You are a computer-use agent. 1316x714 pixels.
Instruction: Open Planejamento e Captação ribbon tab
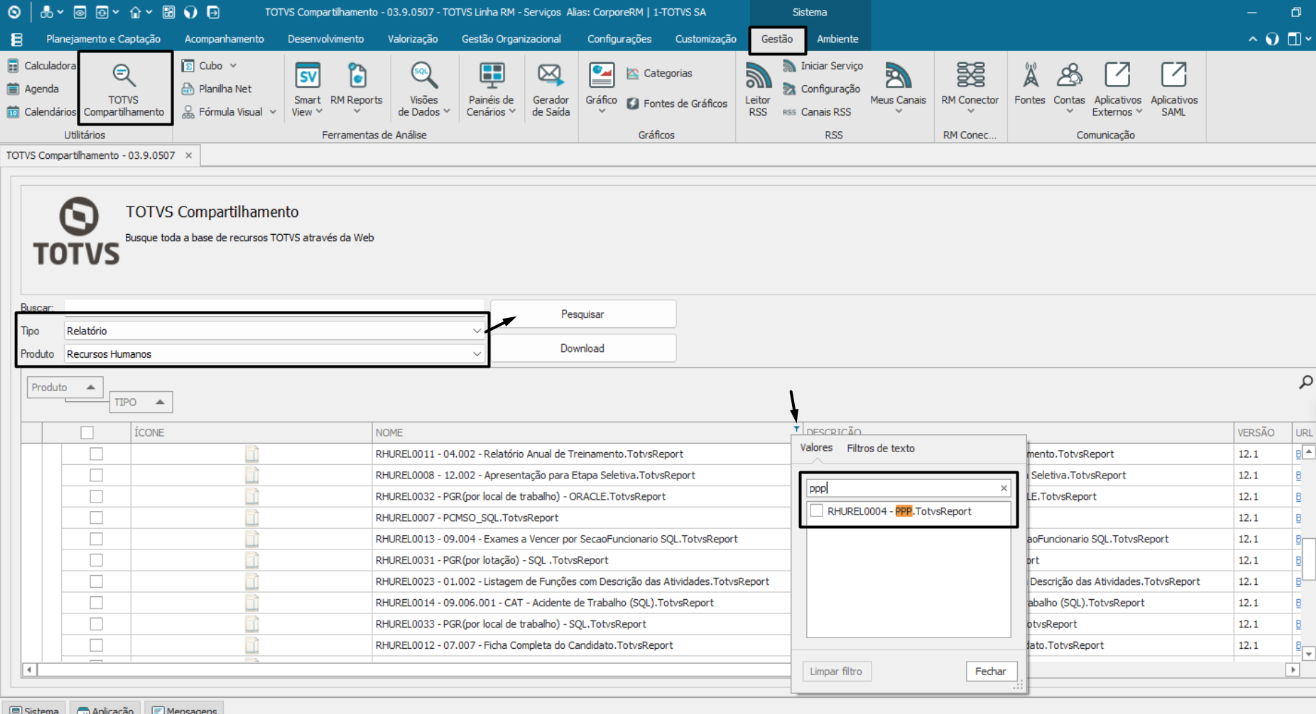coord(104,39)
